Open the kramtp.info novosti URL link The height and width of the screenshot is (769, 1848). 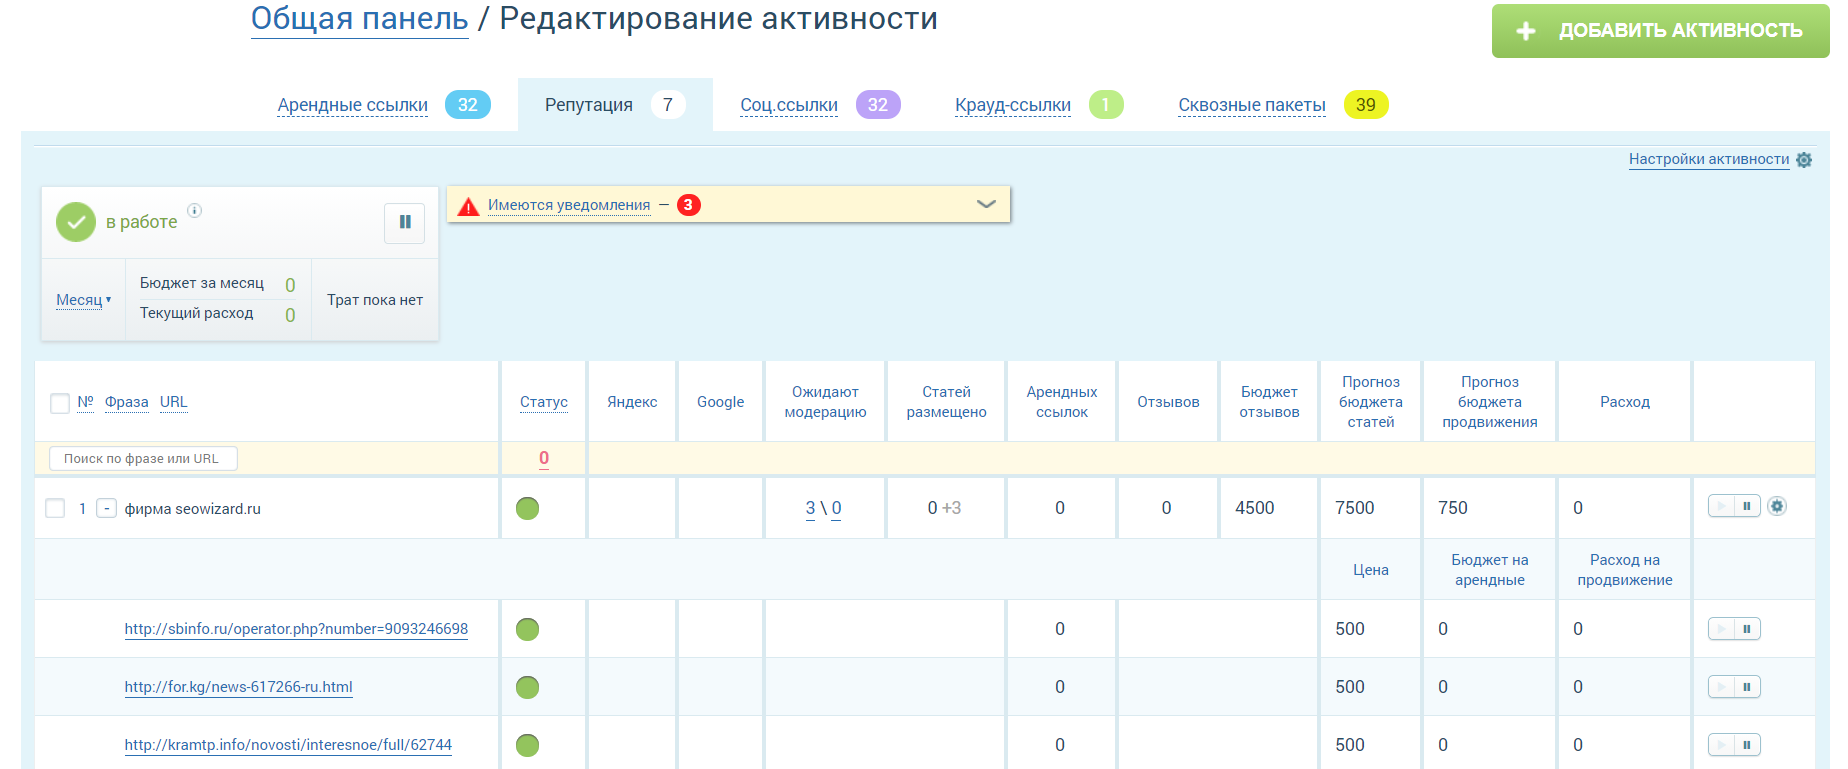coord(288,745)
